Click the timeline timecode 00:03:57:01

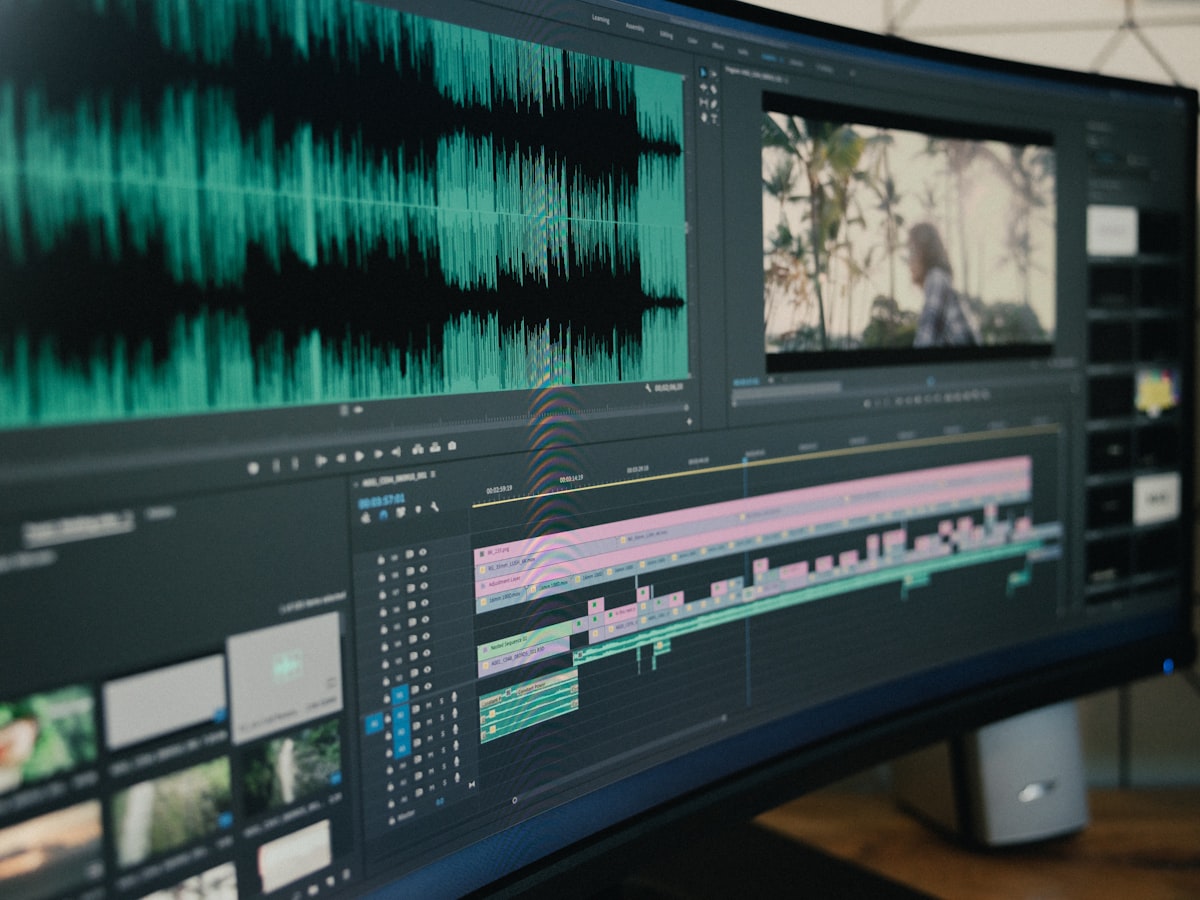tap(381, 501)
